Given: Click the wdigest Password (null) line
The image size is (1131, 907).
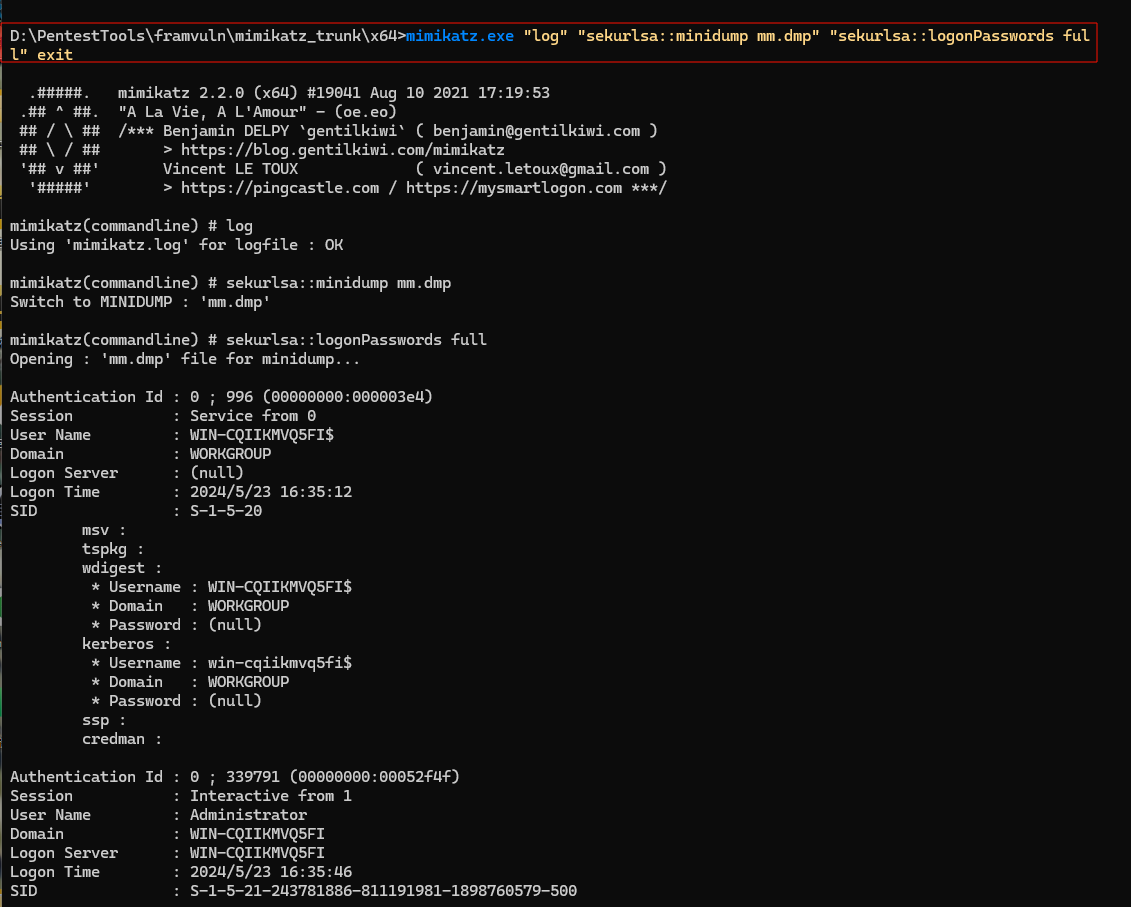Looking at the screenshot, I should [176, 625].
